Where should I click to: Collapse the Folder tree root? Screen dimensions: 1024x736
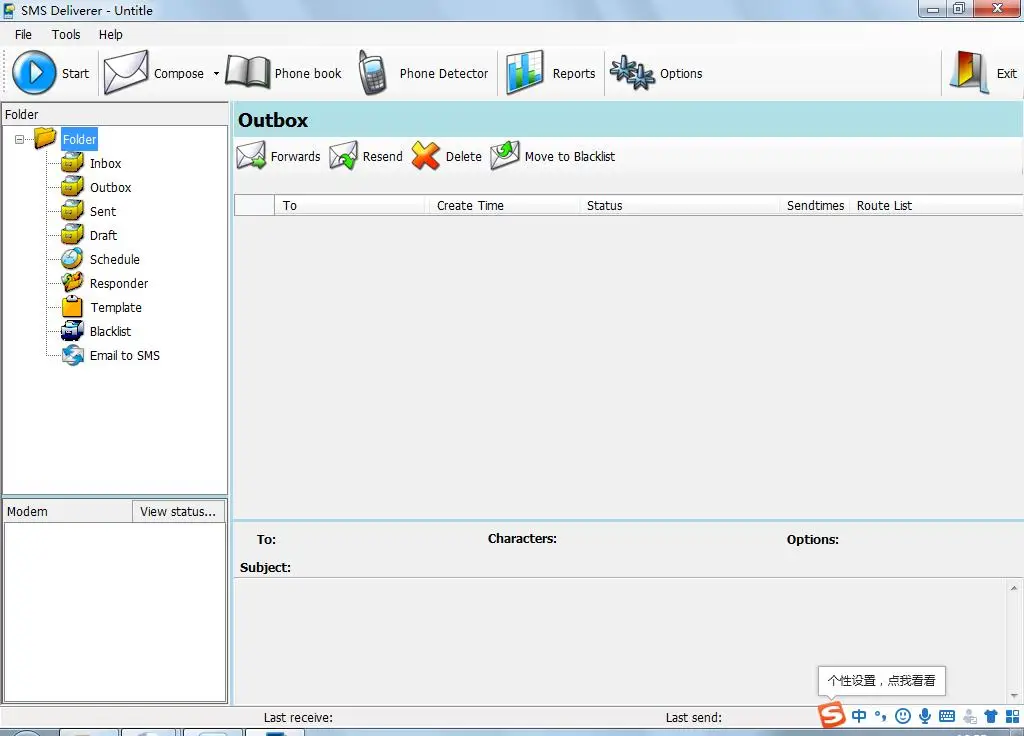pos(20,140)
